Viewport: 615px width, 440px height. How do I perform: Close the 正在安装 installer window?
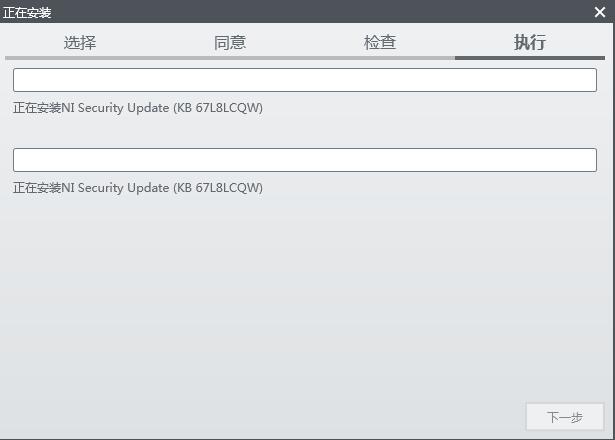pos(600,12)
